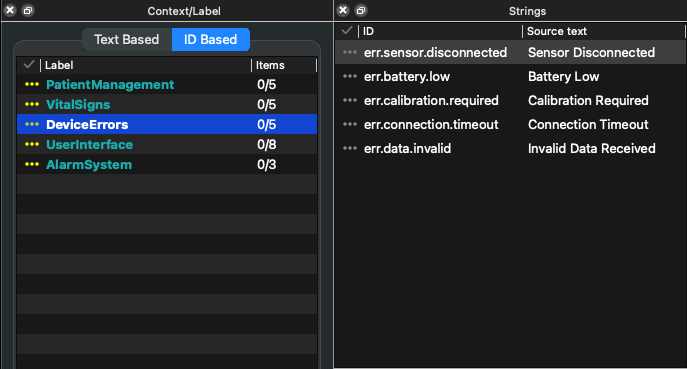Click the 0/5 count for PatientManagement
687x369 pixels.
(x=267, y=85)
